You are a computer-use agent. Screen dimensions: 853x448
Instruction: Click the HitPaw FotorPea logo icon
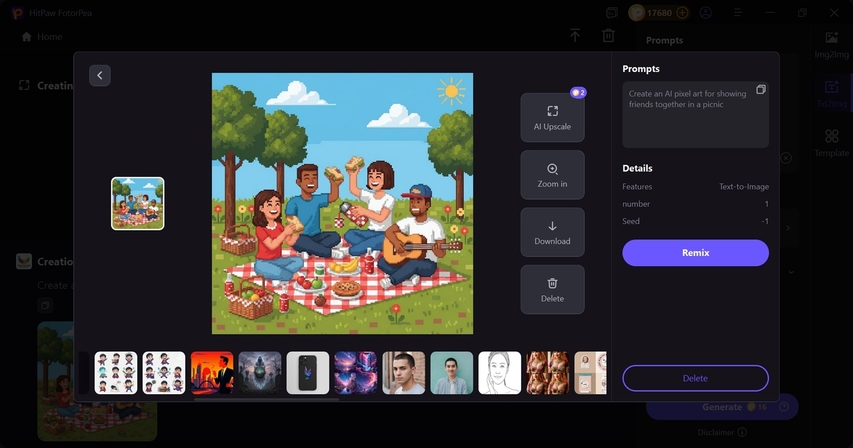(x=17, y=13)
